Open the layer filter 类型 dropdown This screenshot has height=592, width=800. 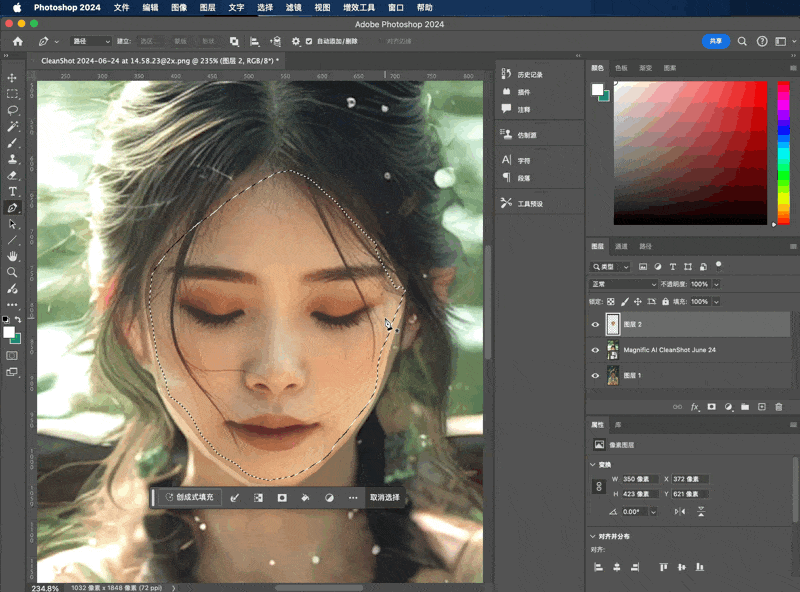point(610,267)
